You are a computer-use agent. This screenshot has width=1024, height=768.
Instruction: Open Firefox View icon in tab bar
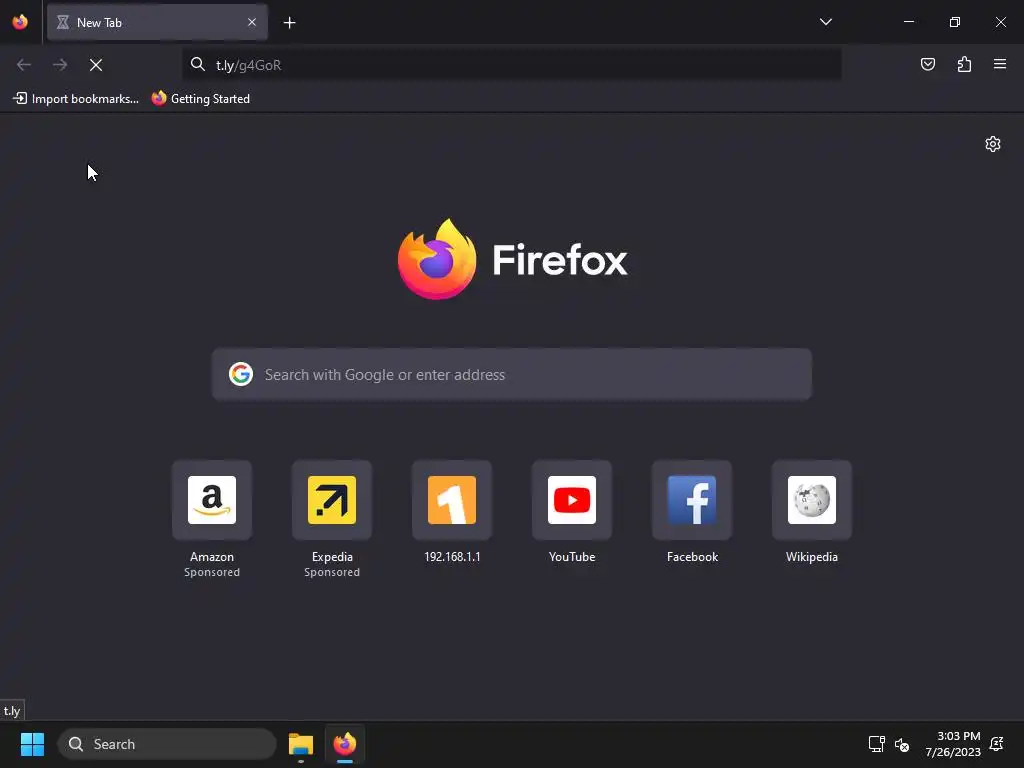pyautogui.click(x=20, y=22)
